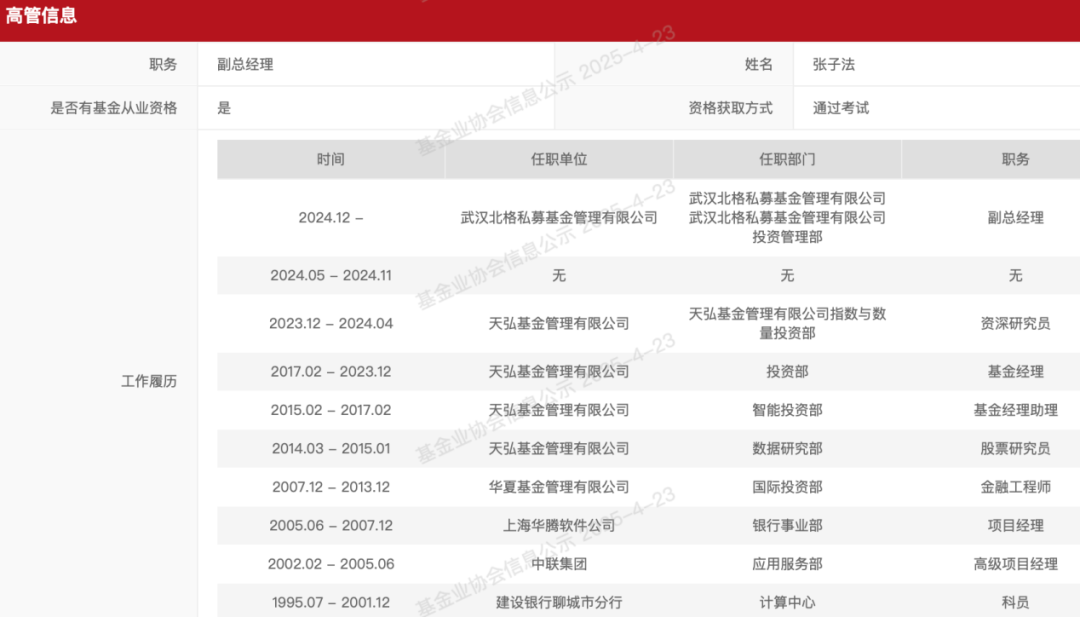1080x617 pixels.
Task: Click 天弘基金管理有限公司指数与数量投资部 department cell
Action: pyautogui.click(x=787, y=324)
